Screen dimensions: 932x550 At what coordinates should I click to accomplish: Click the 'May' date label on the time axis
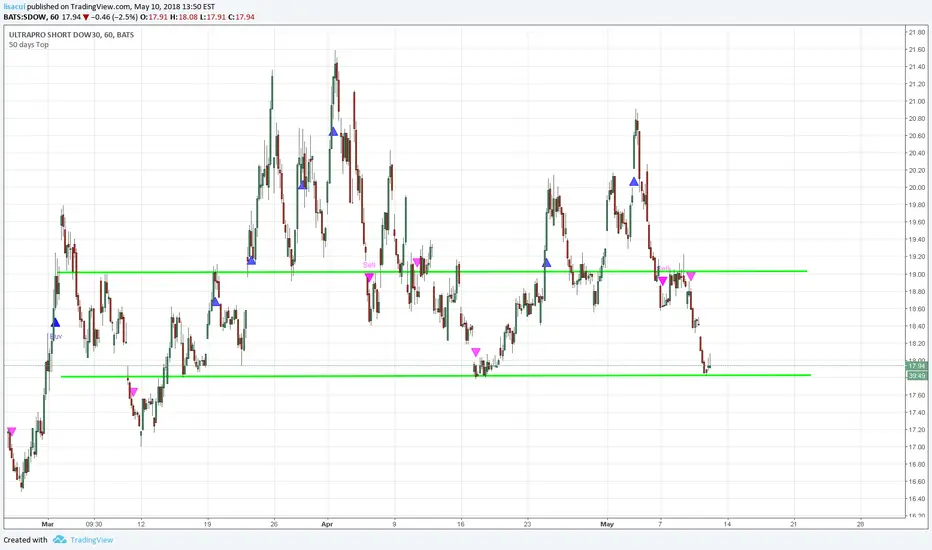point(607,524)
